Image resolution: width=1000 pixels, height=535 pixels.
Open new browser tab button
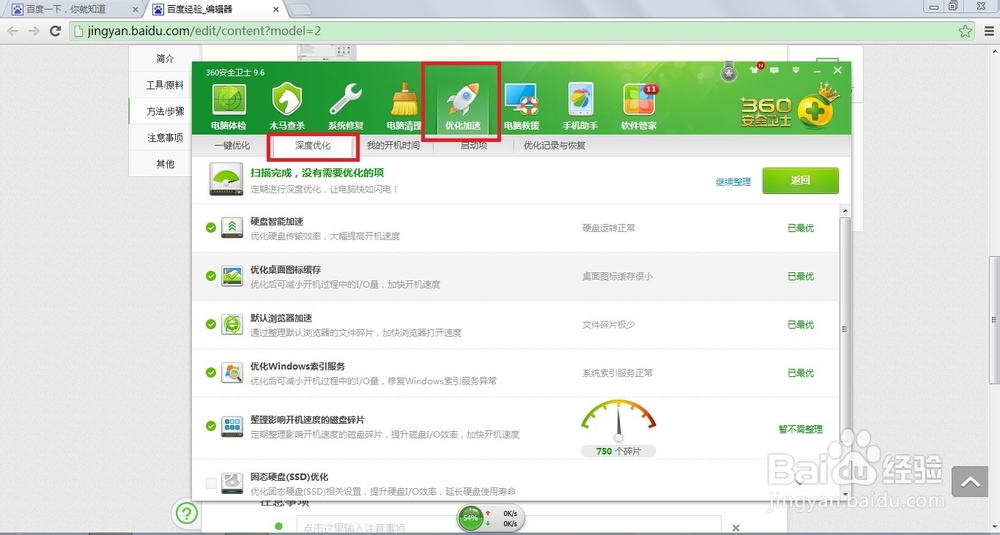click(x=300, y=10)
